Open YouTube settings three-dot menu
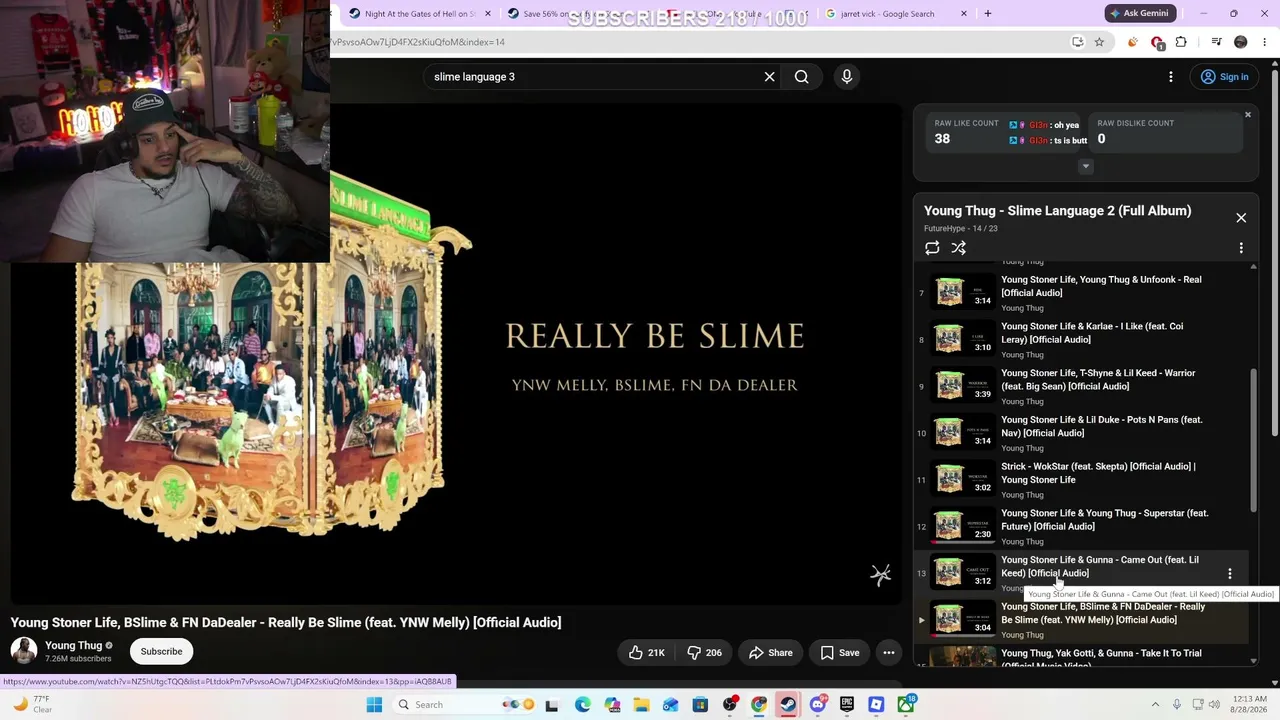1280x720 pixels. click(x=1171, y=77)
